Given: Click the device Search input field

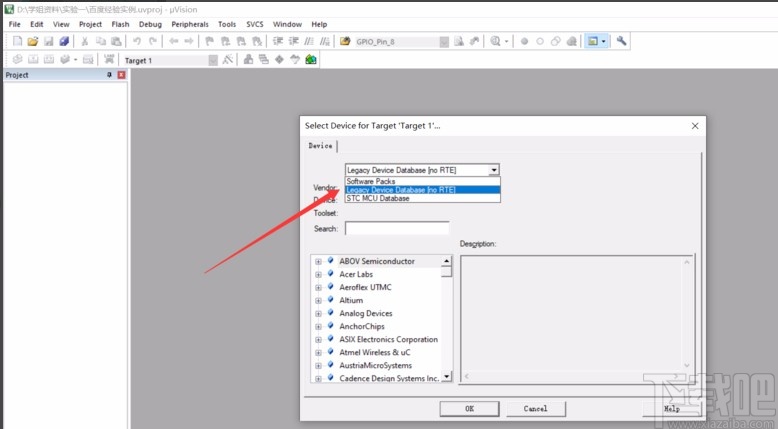Looking at the screenshot, I should (397, 228).
